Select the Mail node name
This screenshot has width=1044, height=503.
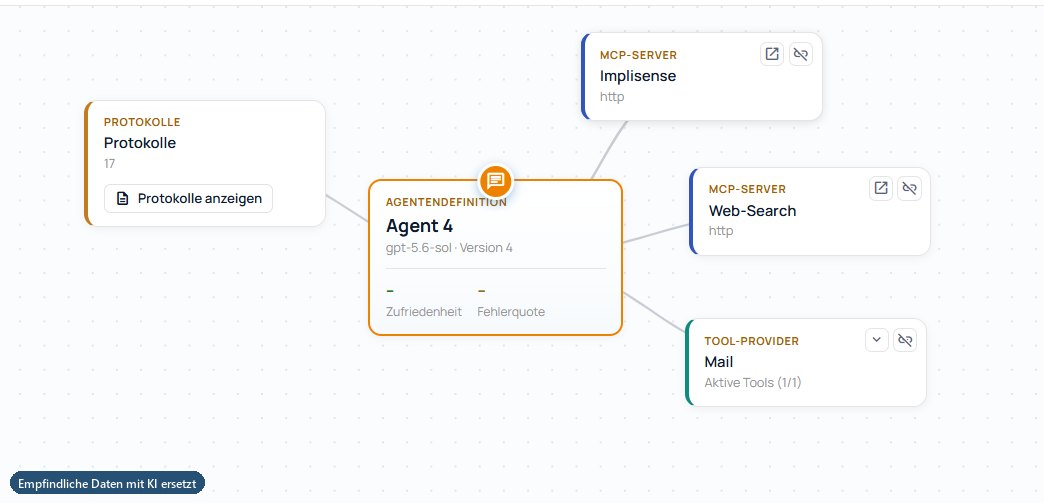719,362
